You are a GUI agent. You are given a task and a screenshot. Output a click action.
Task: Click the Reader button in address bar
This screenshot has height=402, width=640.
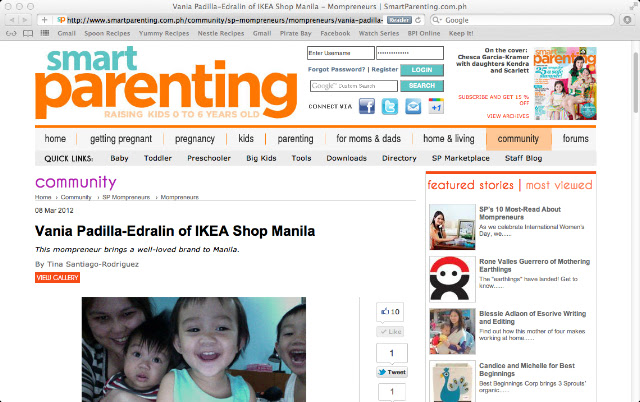tap(399, 20)
